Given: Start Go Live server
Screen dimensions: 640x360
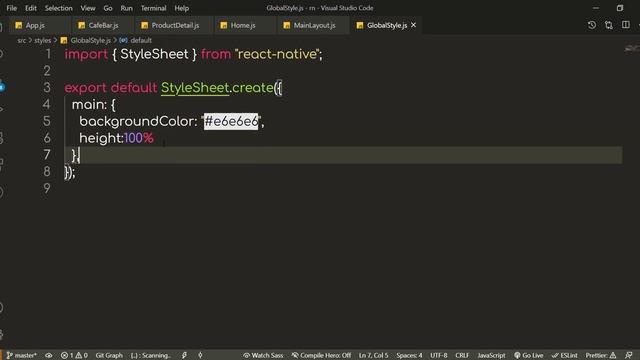Looking at the screenshot, I should pos(529,355).
